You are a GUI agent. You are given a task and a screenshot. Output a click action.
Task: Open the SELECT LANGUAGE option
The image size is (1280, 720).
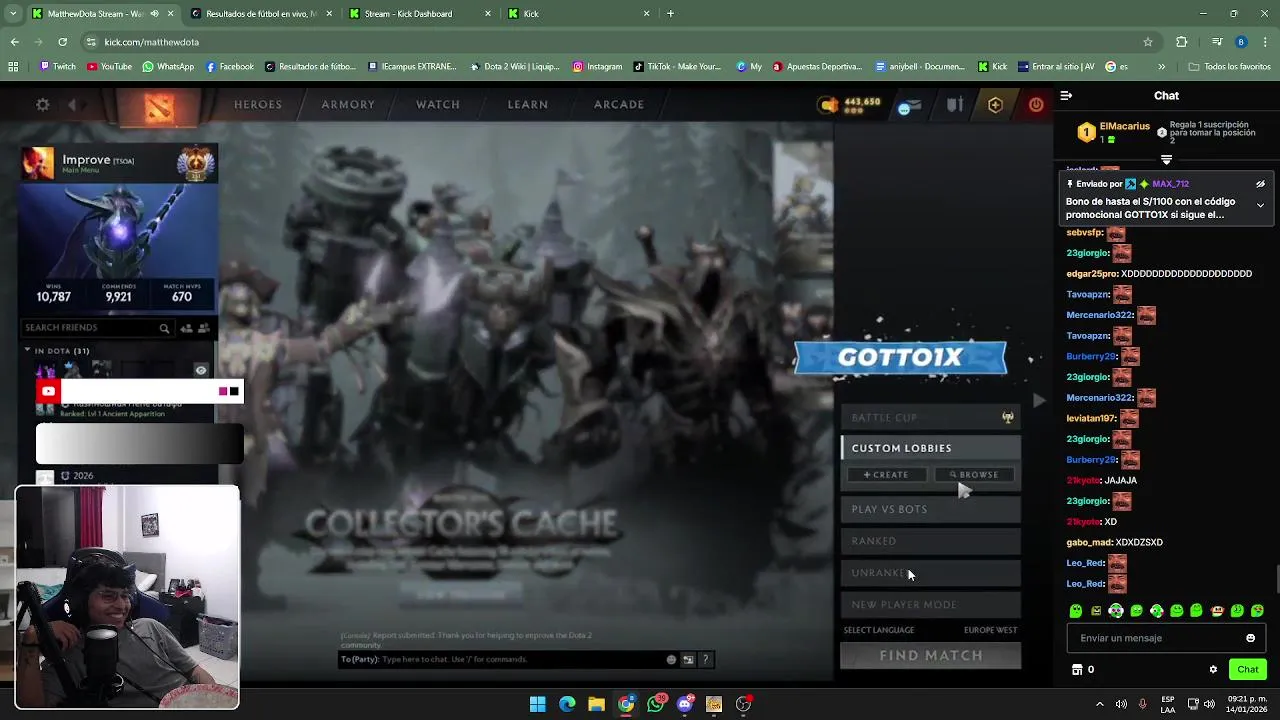879,630
